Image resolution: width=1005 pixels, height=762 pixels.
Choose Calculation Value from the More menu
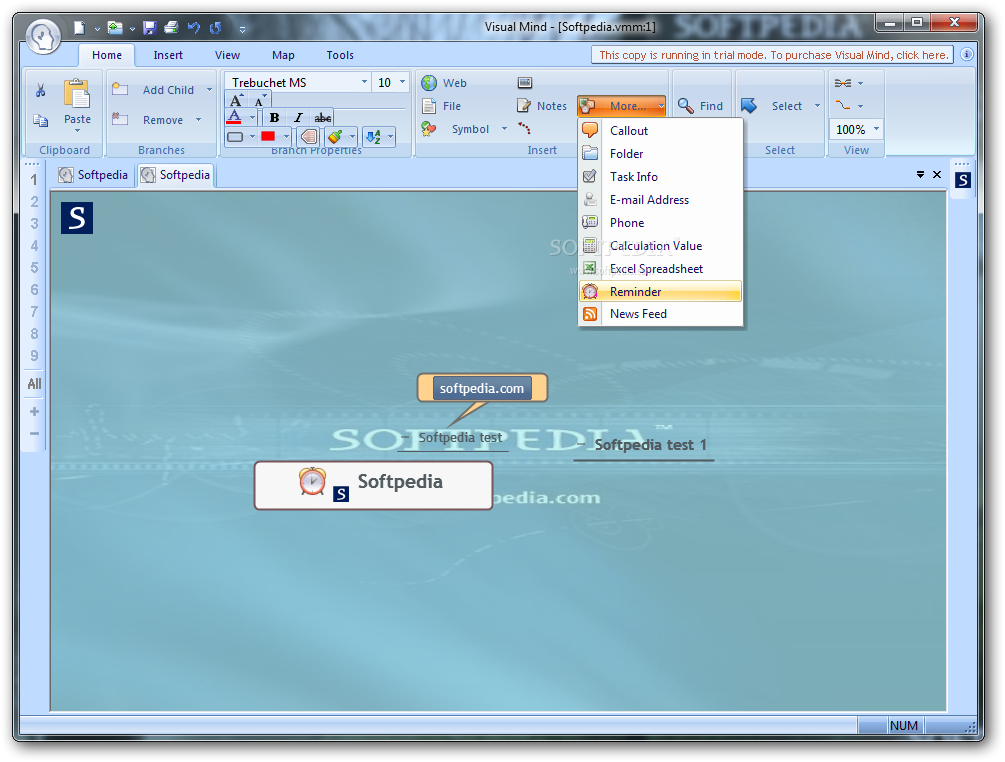click(660, 246)
